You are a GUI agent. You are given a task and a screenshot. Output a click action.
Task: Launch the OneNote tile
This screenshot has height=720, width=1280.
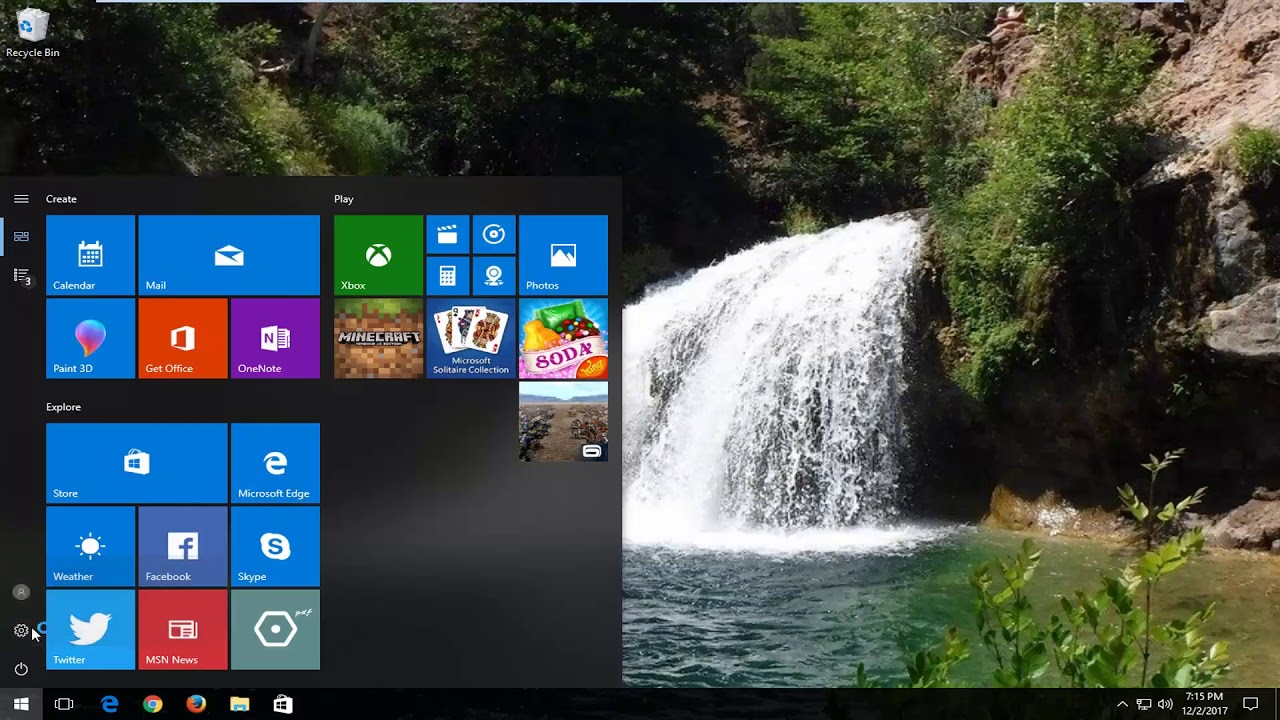tap(275, 338)
